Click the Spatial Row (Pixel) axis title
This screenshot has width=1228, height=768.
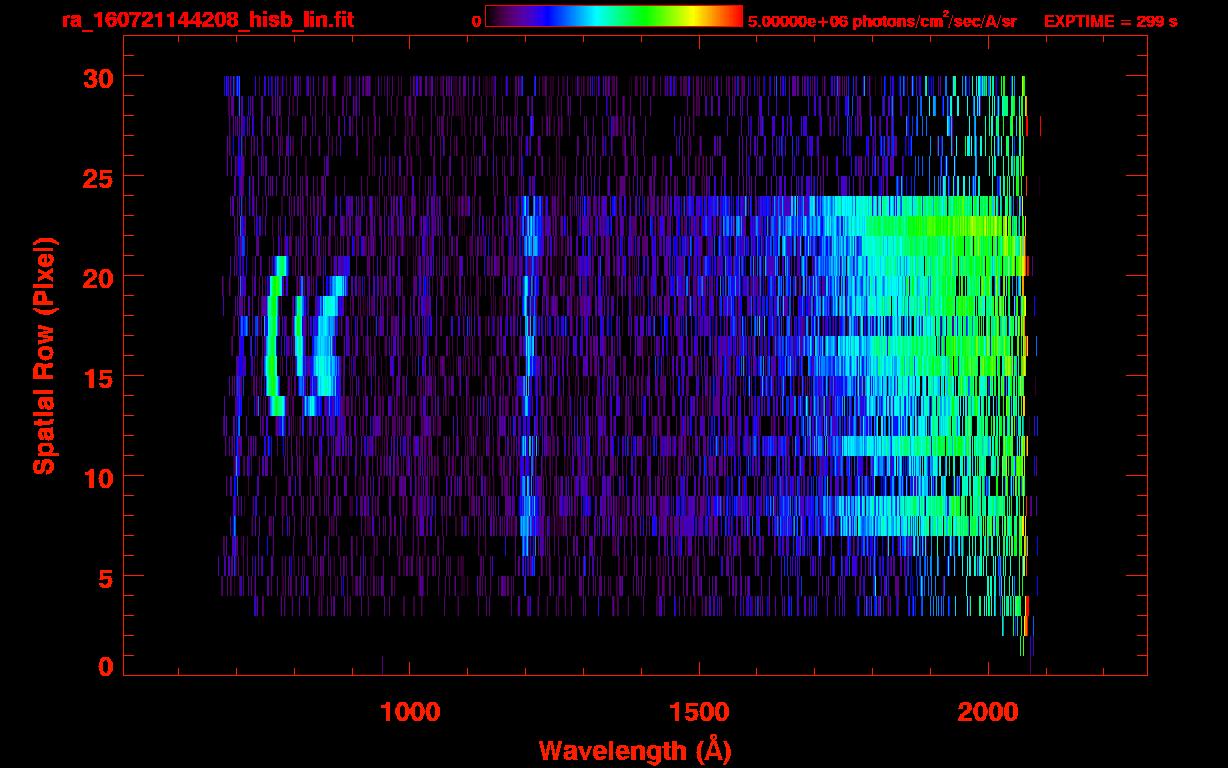[44, 356]
